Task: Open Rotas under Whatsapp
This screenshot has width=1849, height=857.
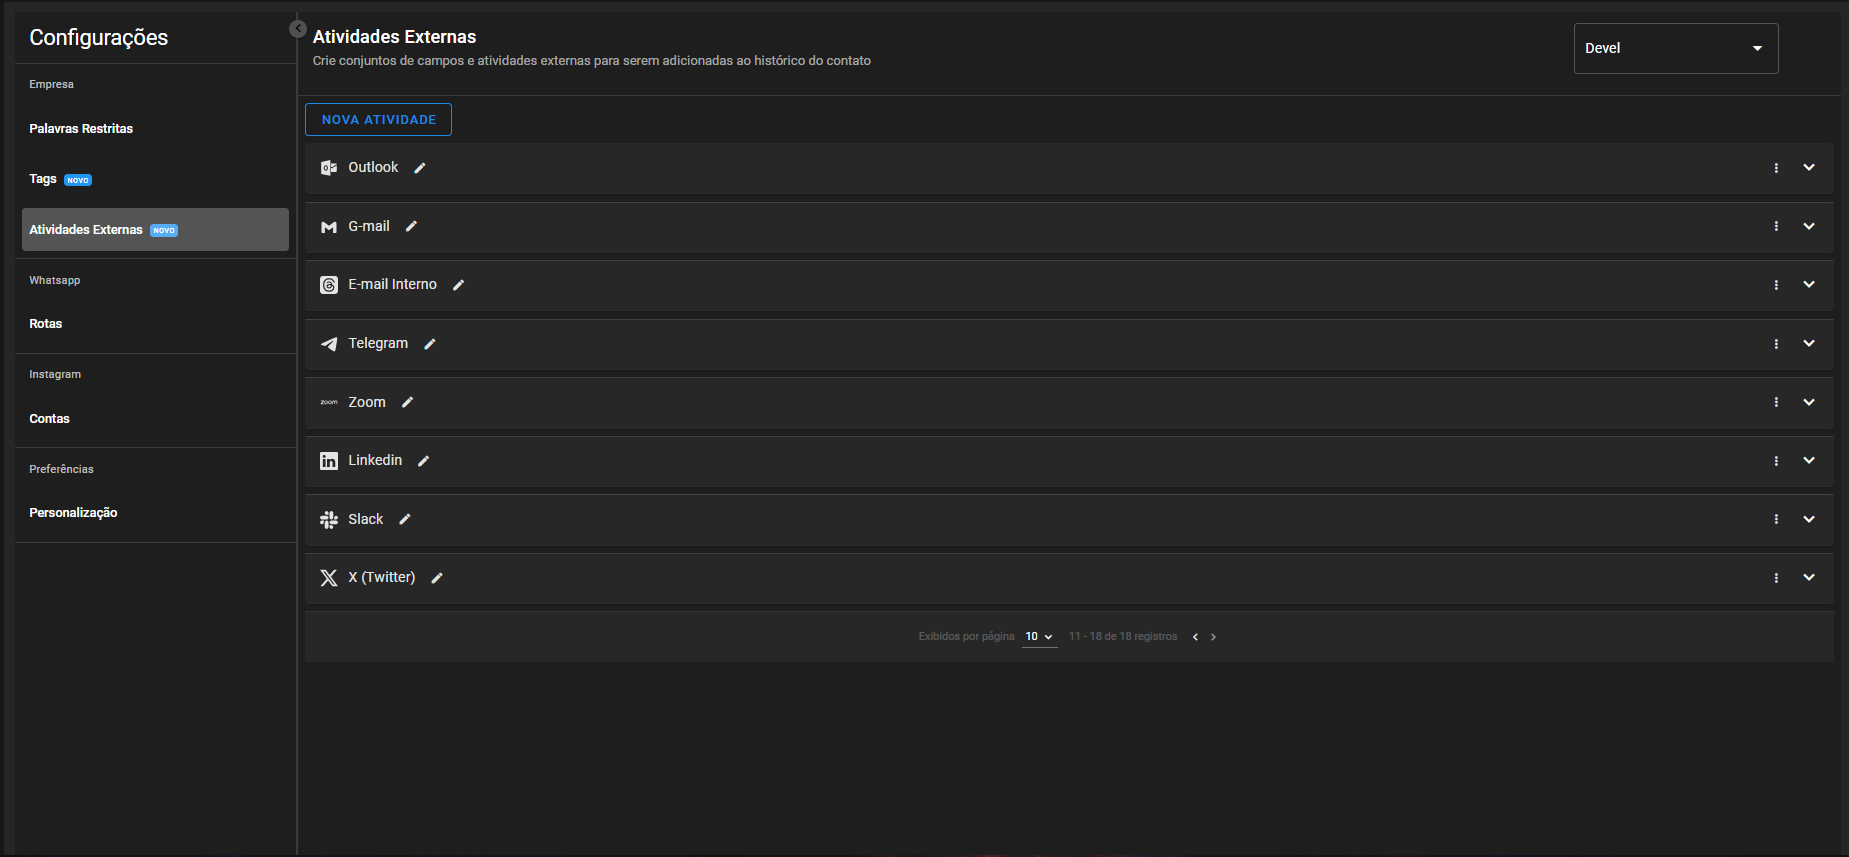Action: pos(46,324)
